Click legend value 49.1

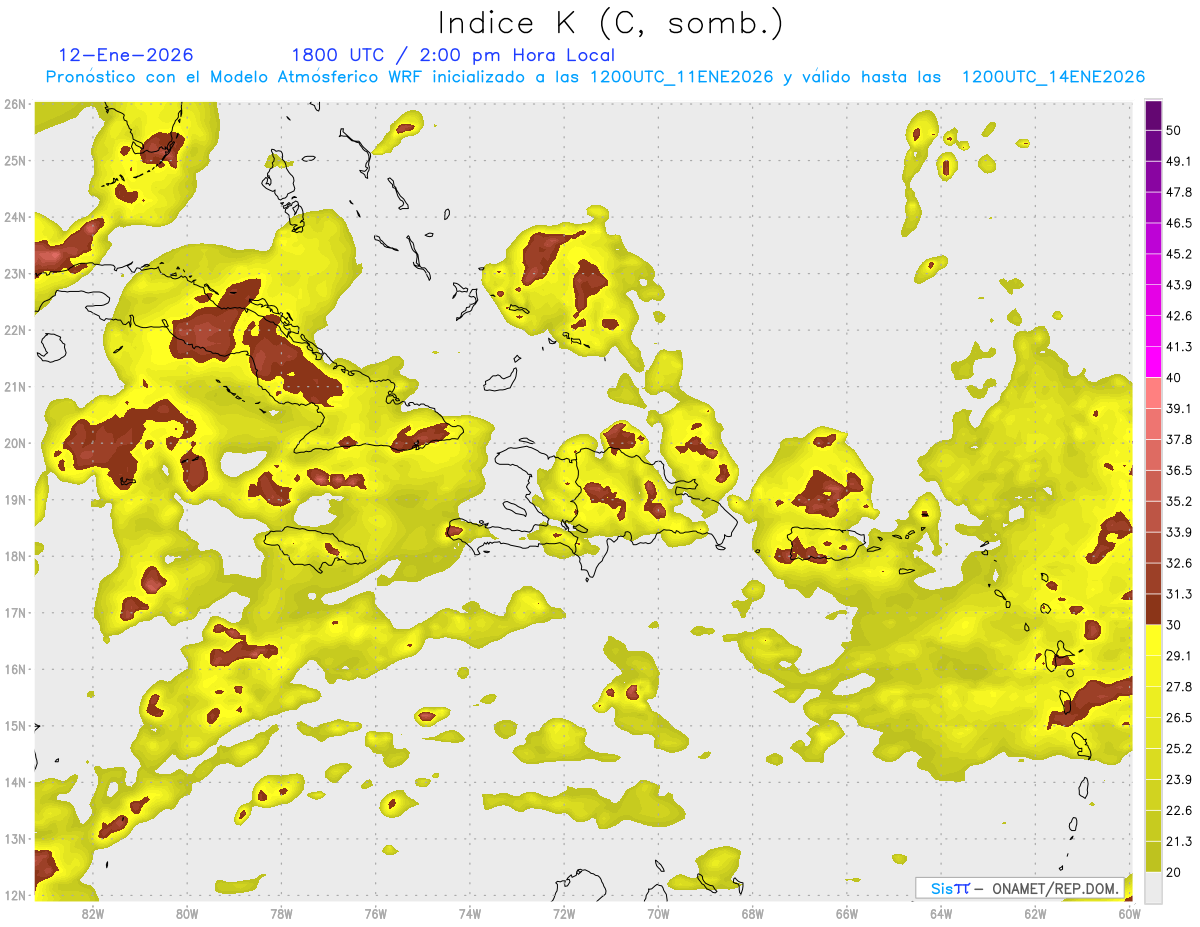1179,161
